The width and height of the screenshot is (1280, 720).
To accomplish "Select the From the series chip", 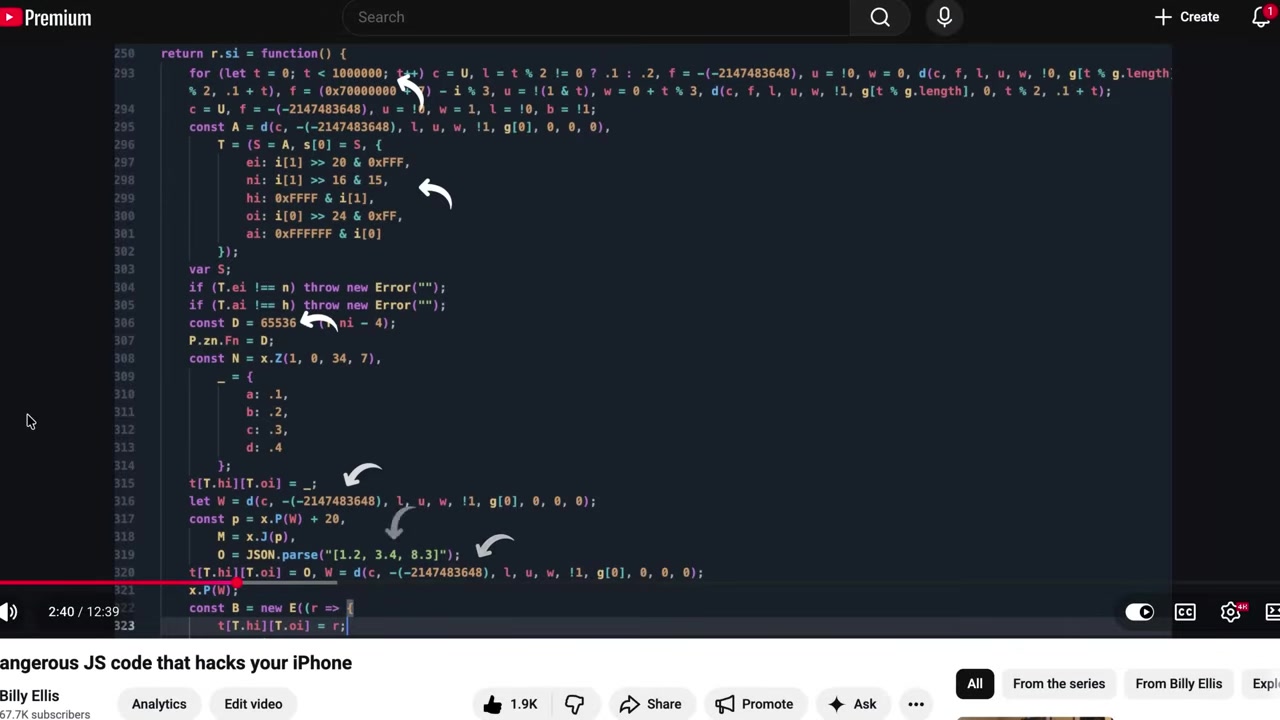I will [1059, 684].
